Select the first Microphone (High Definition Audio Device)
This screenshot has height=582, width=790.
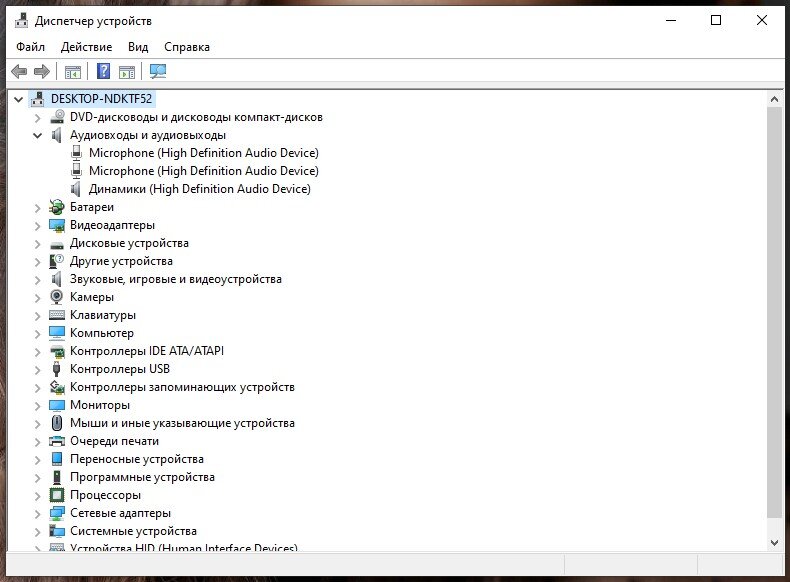coord(204,153)
